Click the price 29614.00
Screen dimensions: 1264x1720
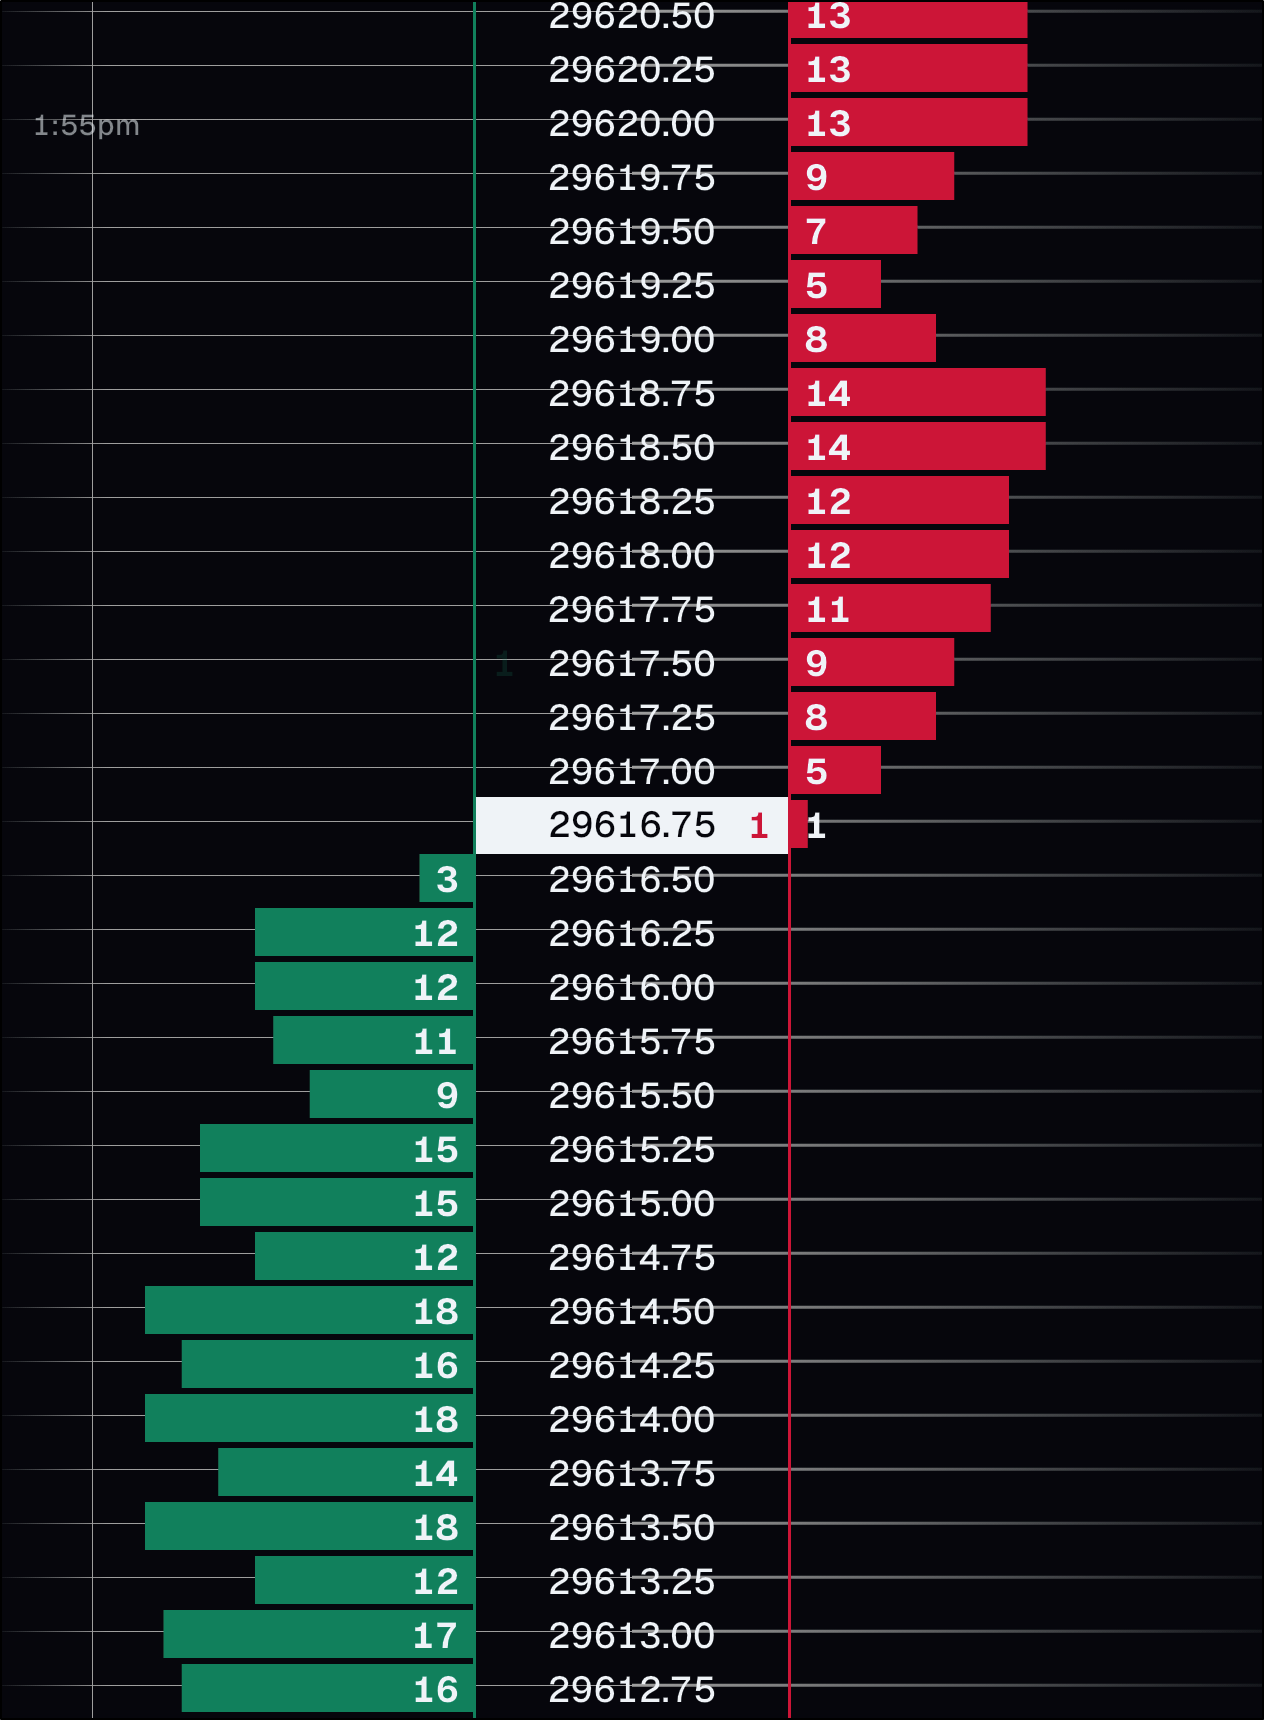(632, 1419)
